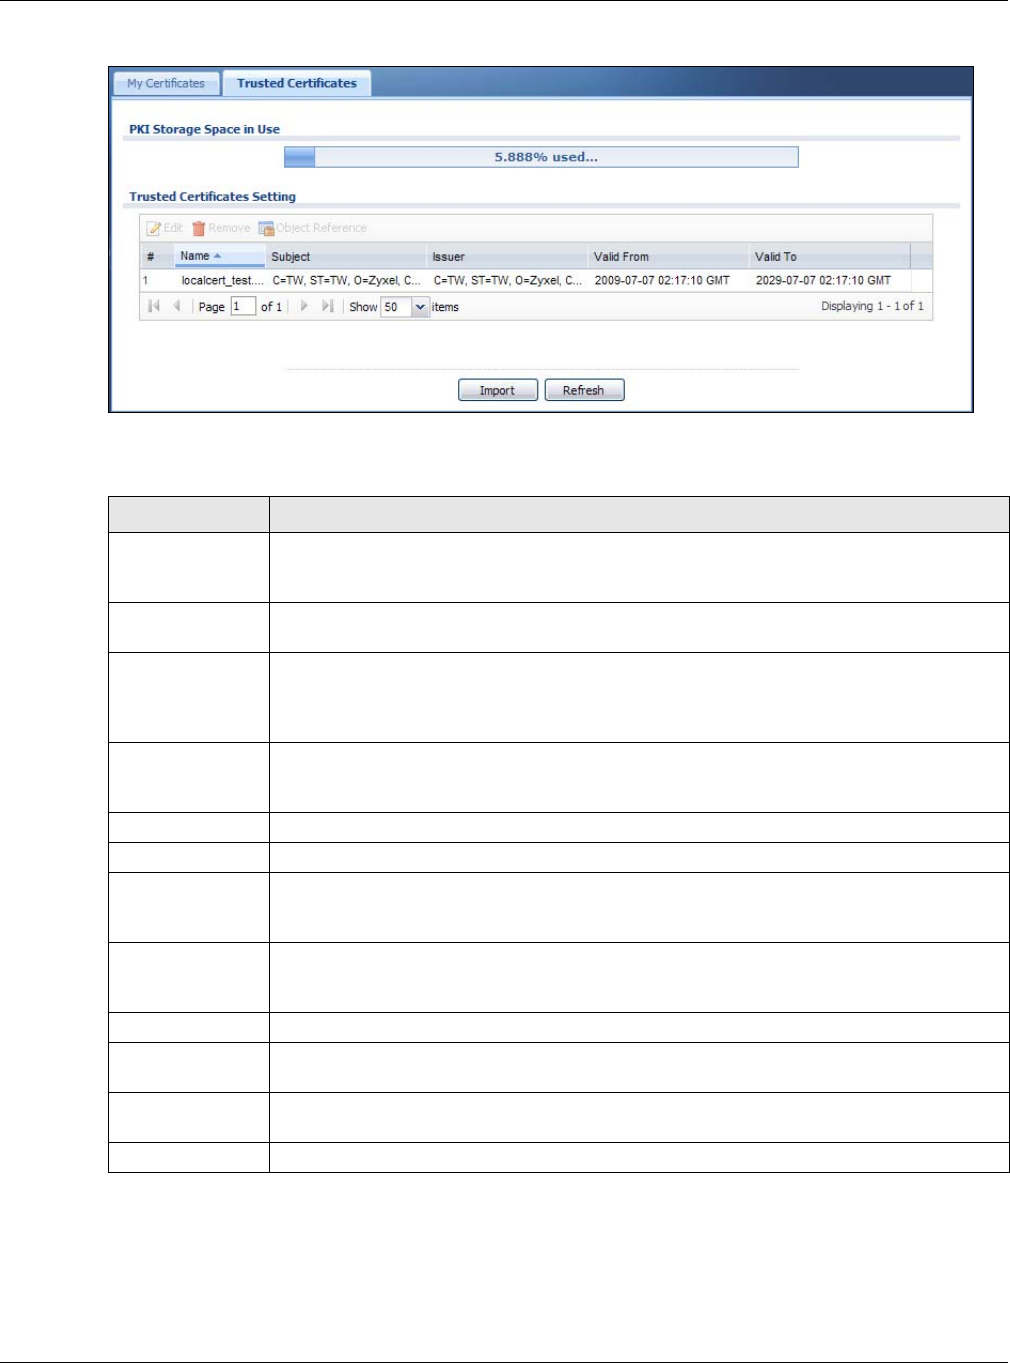Click the page number input field

pyautogui.click(x=243, y=306)
